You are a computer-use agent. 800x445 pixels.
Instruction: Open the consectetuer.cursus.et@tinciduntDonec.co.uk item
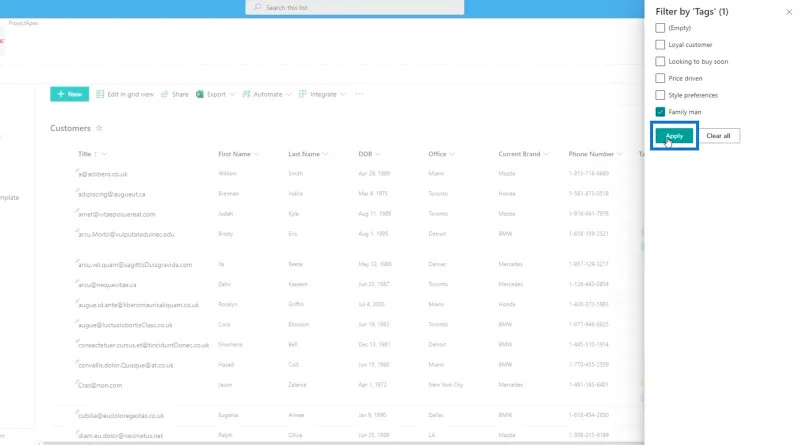coord(143,345)
